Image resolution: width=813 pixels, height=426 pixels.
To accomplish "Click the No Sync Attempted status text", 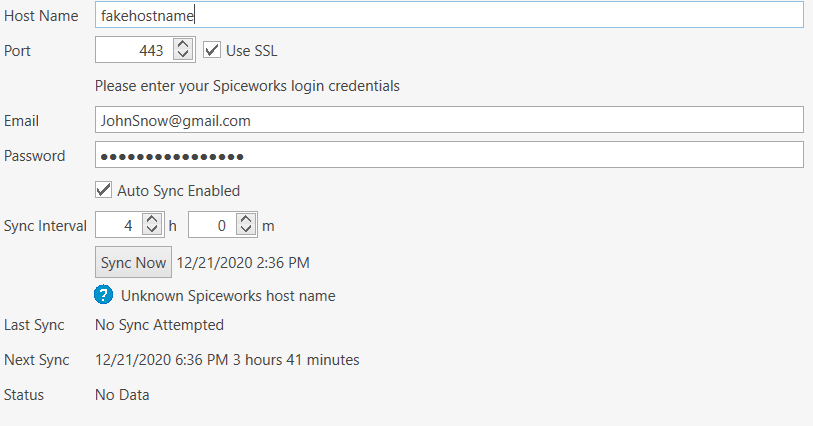I will 159,325.
